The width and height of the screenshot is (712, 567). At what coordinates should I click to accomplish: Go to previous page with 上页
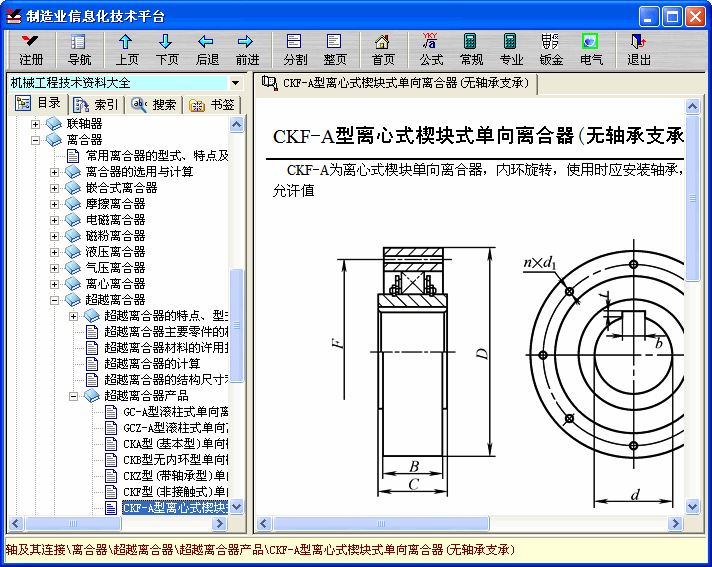(127, 49)
